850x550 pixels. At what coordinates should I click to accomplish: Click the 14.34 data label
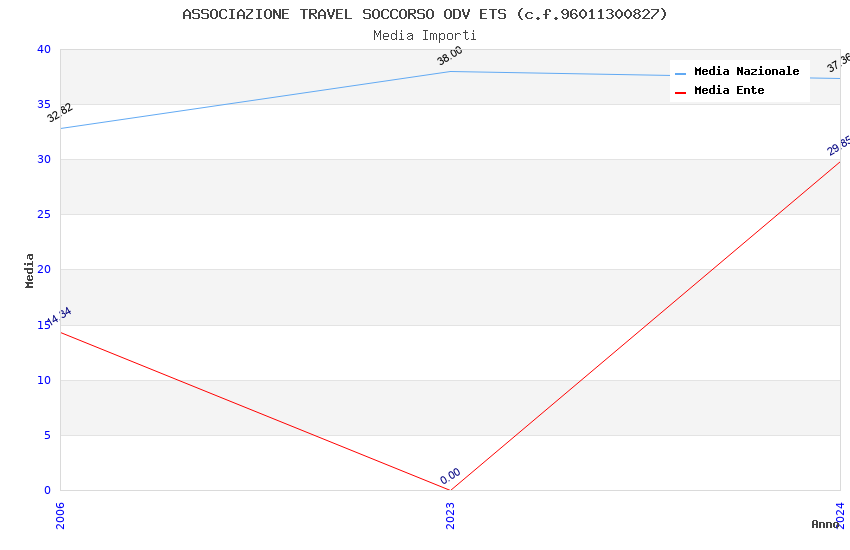click(59, 316)
